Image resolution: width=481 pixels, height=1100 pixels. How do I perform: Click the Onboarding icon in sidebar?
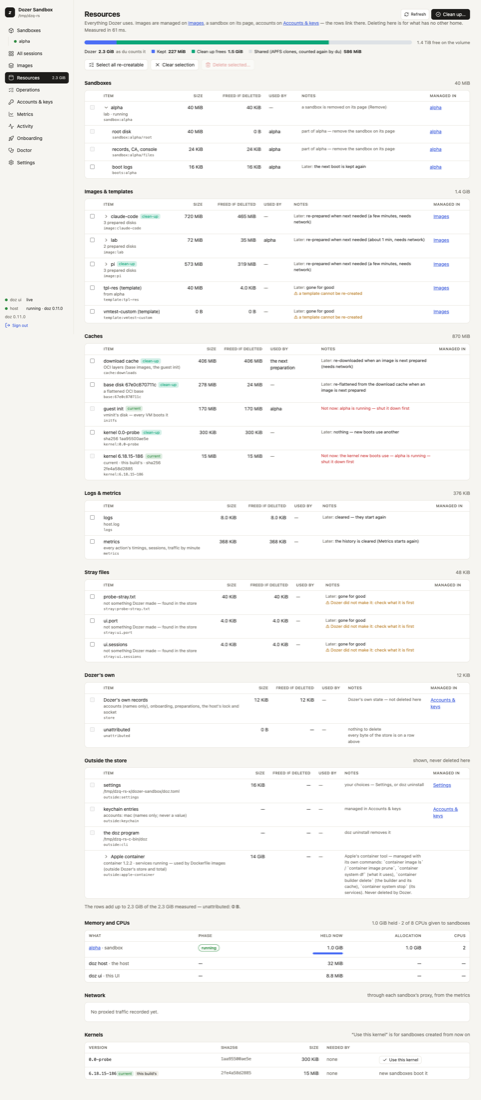[x=11, y=138]
